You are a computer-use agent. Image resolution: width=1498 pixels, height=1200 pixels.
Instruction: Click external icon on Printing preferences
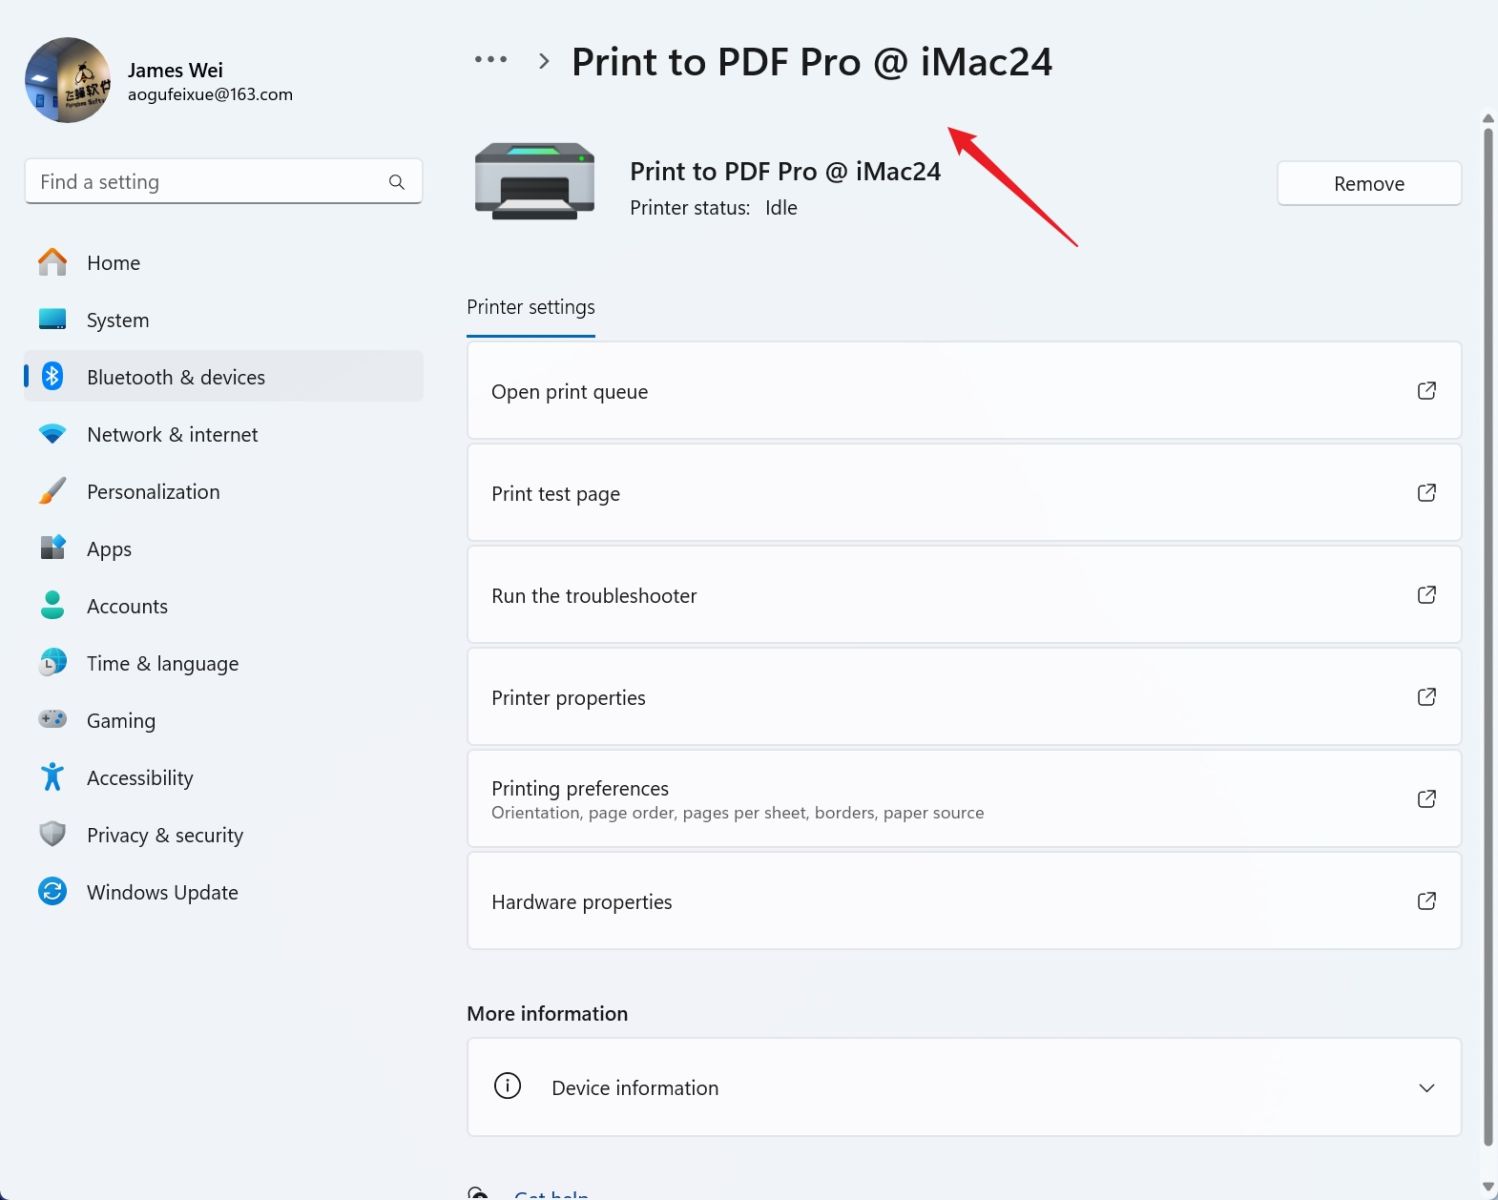pos(1427,799)
